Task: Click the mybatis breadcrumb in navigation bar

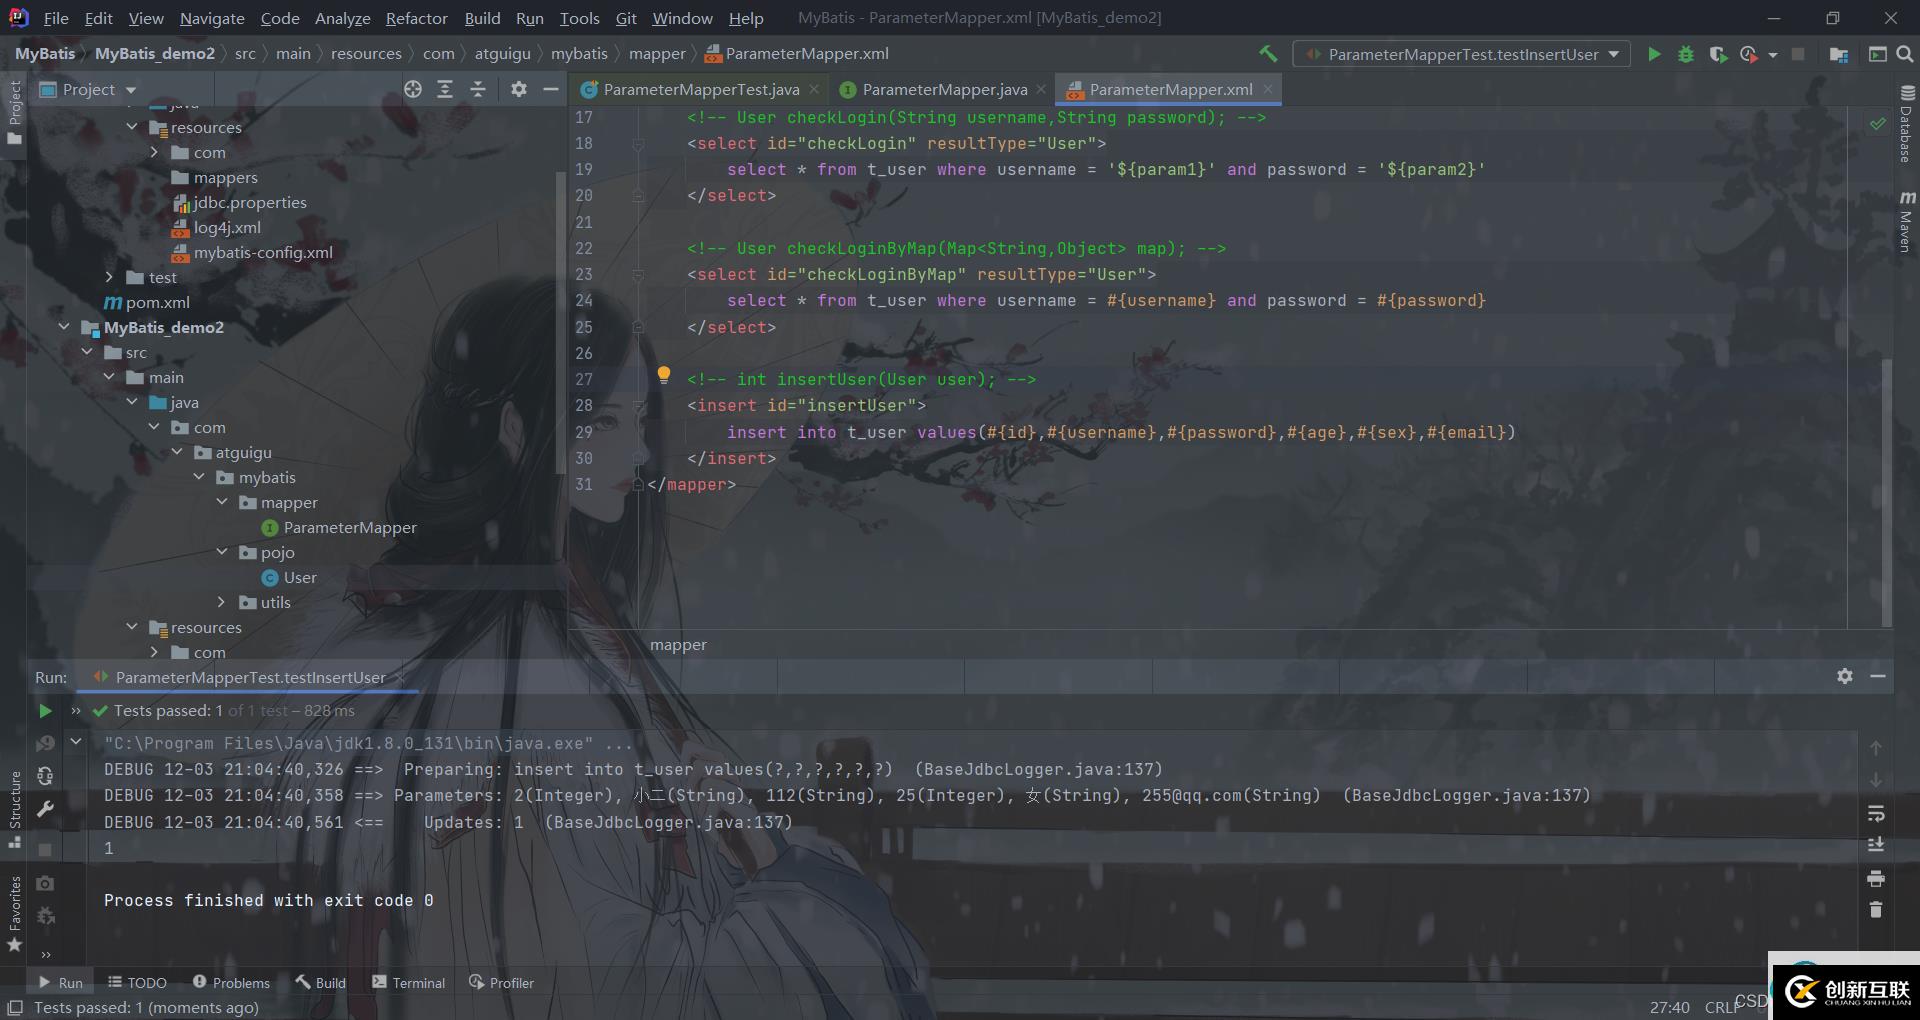Action: 579,54
